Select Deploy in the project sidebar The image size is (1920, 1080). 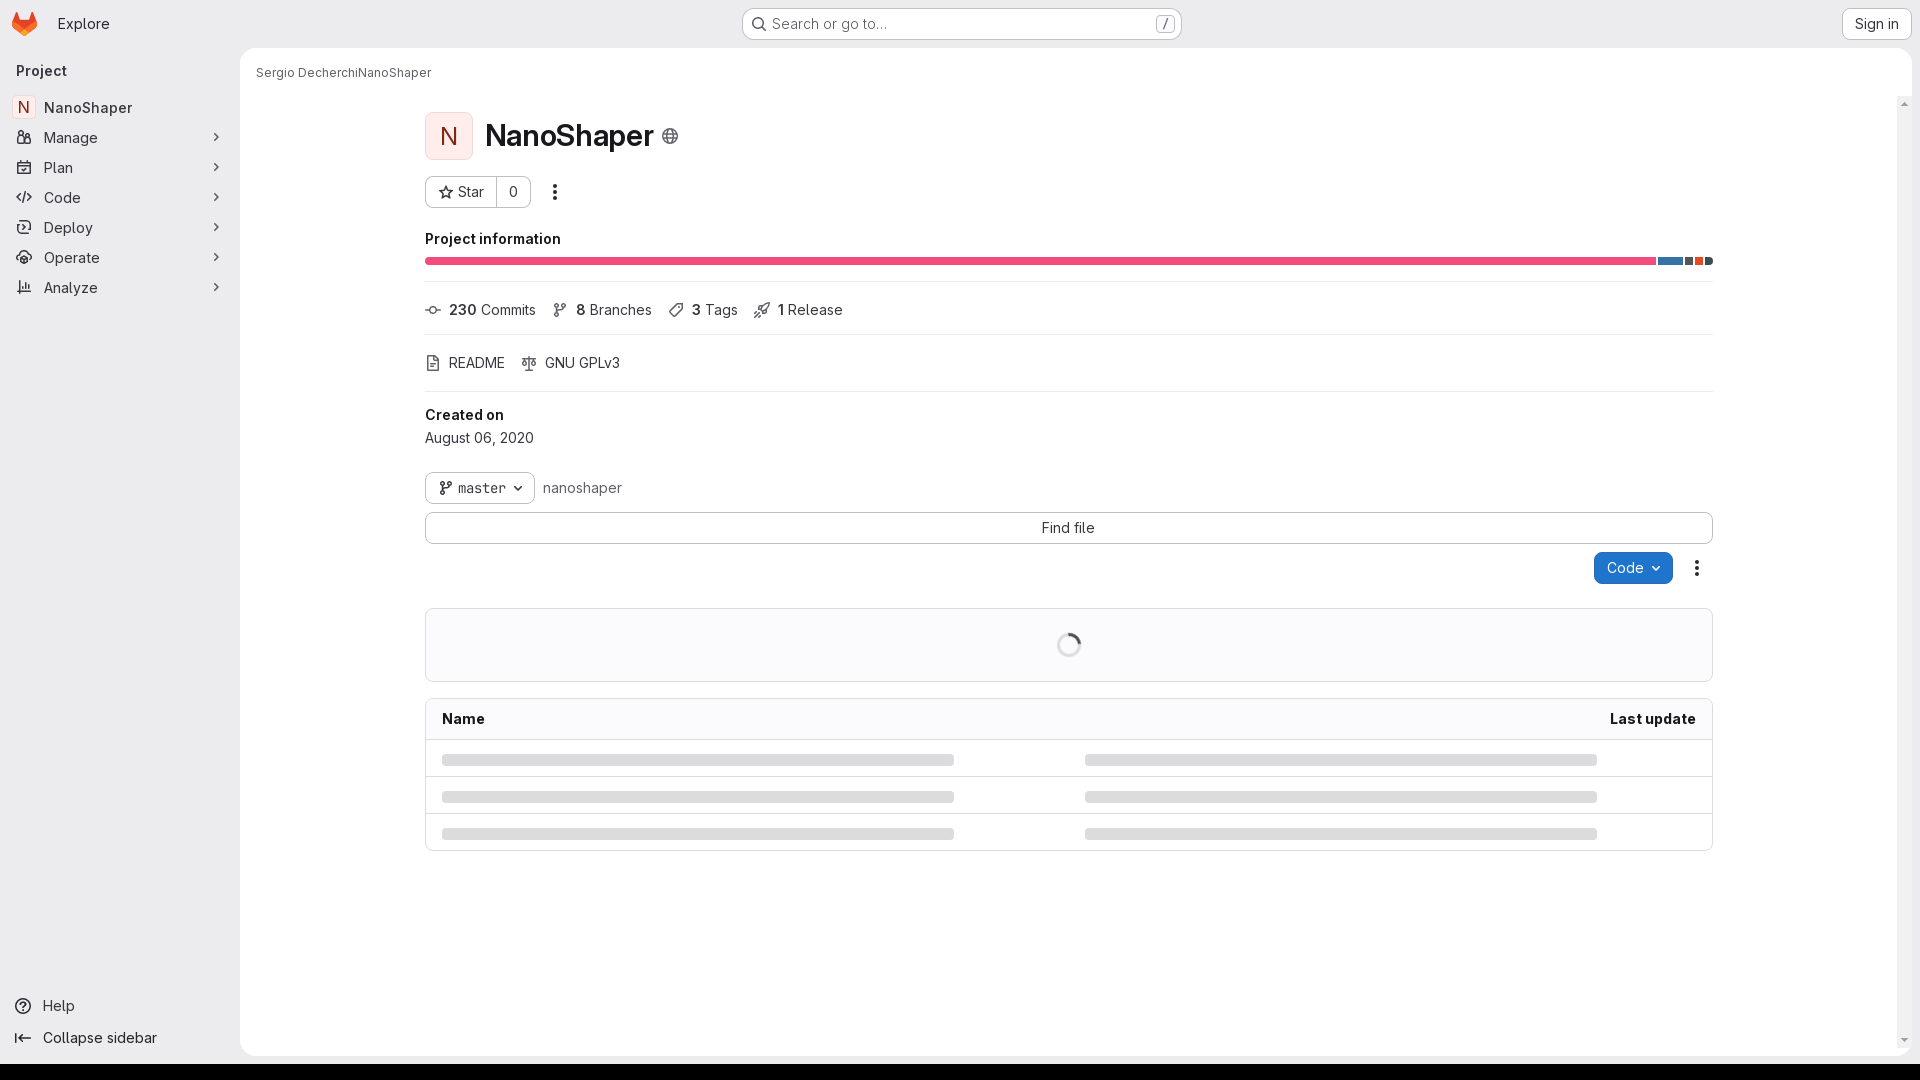tap(119, 227)
